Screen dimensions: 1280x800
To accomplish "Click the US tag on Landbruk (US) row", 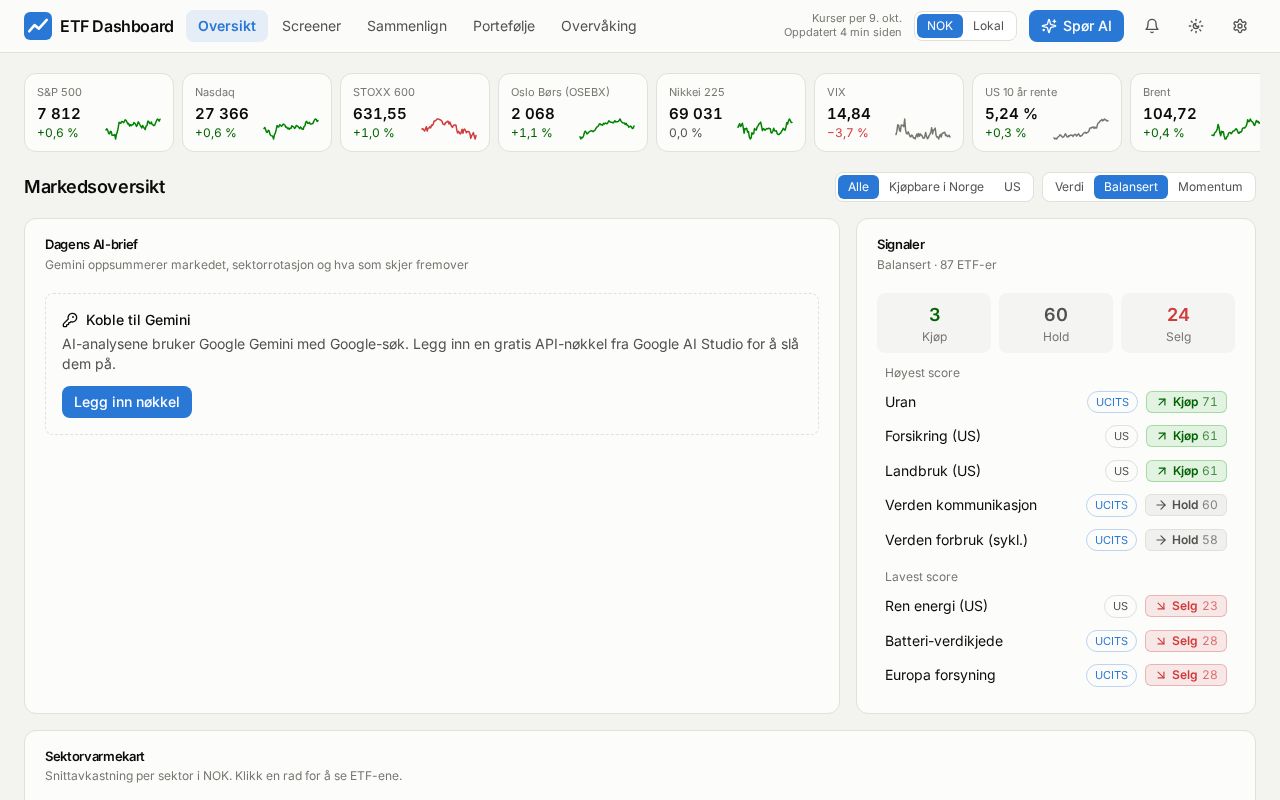I will (1121, 471).
